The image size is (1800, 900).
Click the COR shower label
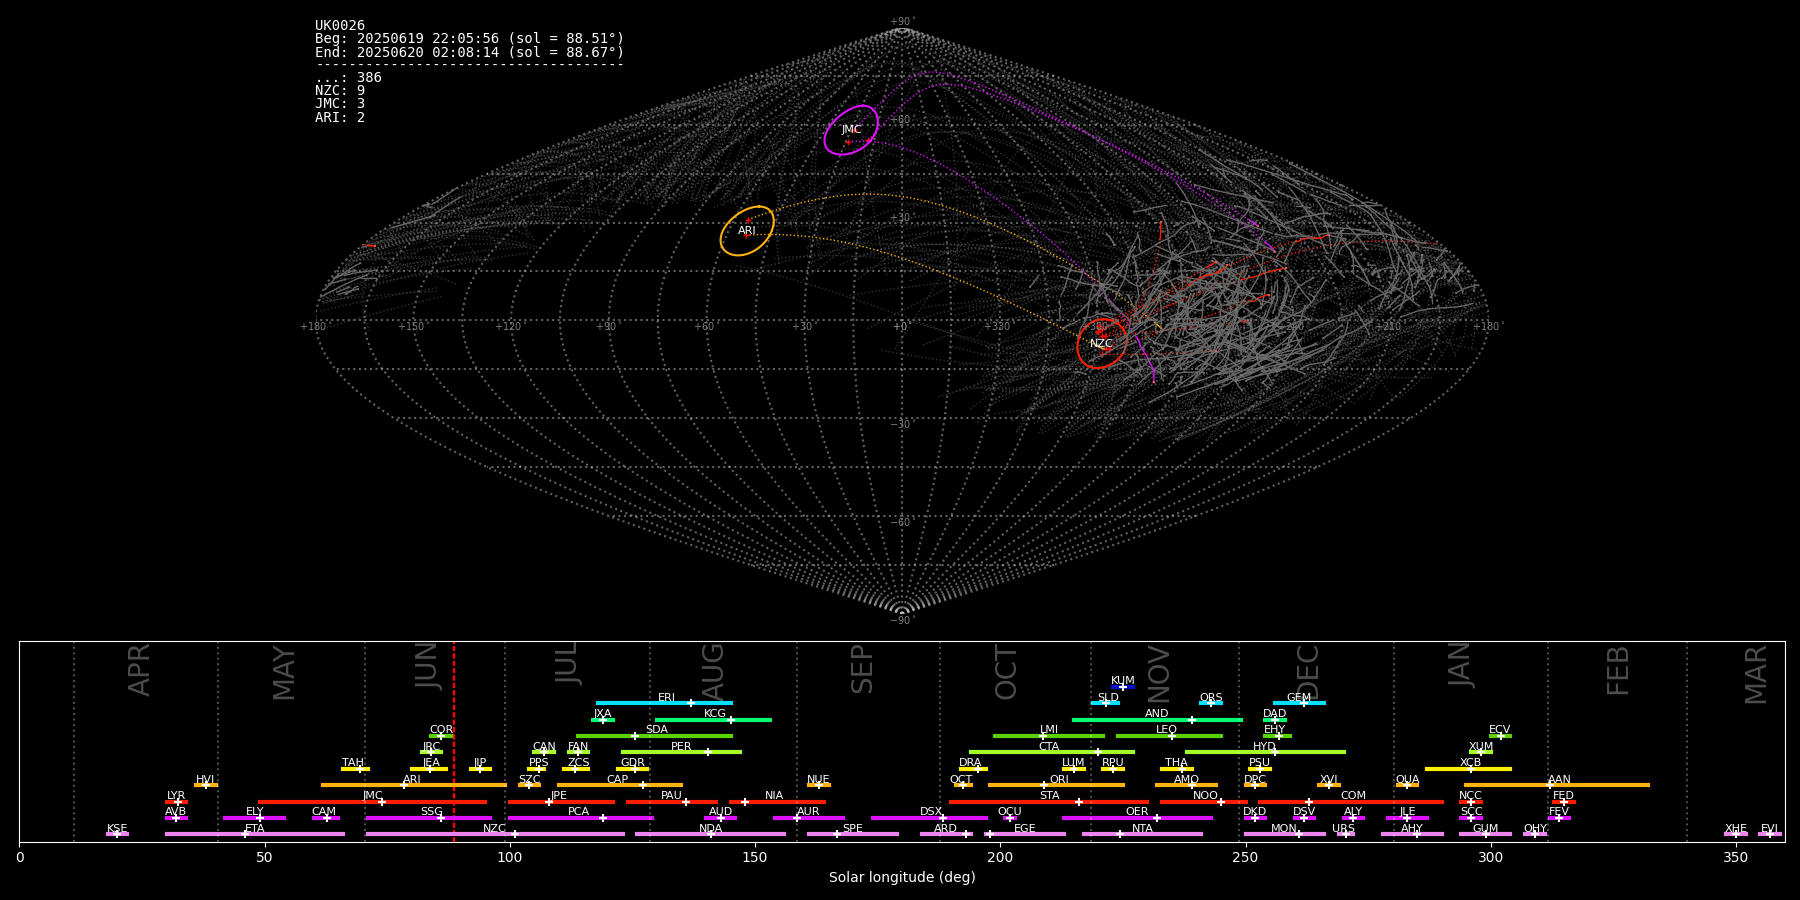click(x=441, y=730)
